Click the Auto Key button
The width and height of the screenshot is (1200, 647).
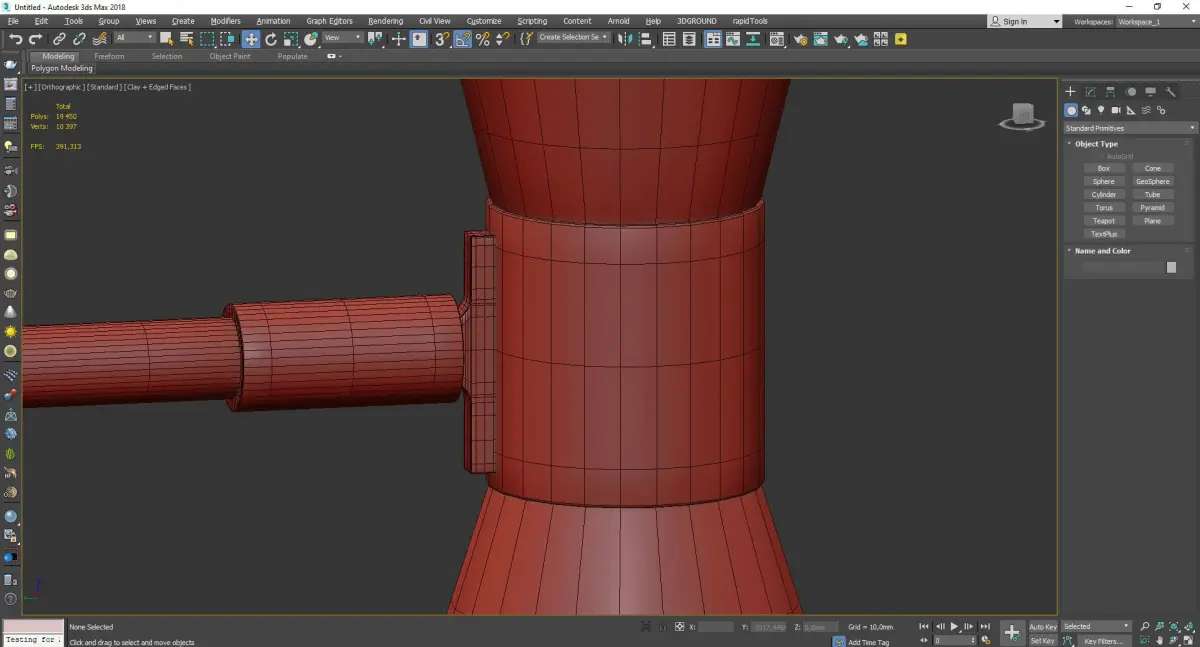coord(1043,627)
